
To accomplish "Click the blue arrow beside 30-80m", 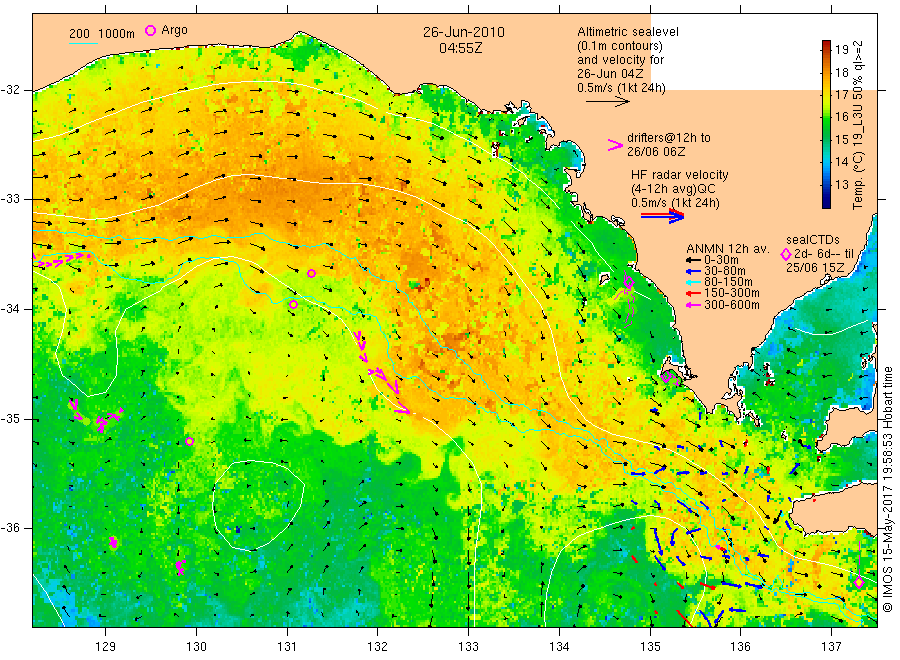I will (x=693, y=271).
